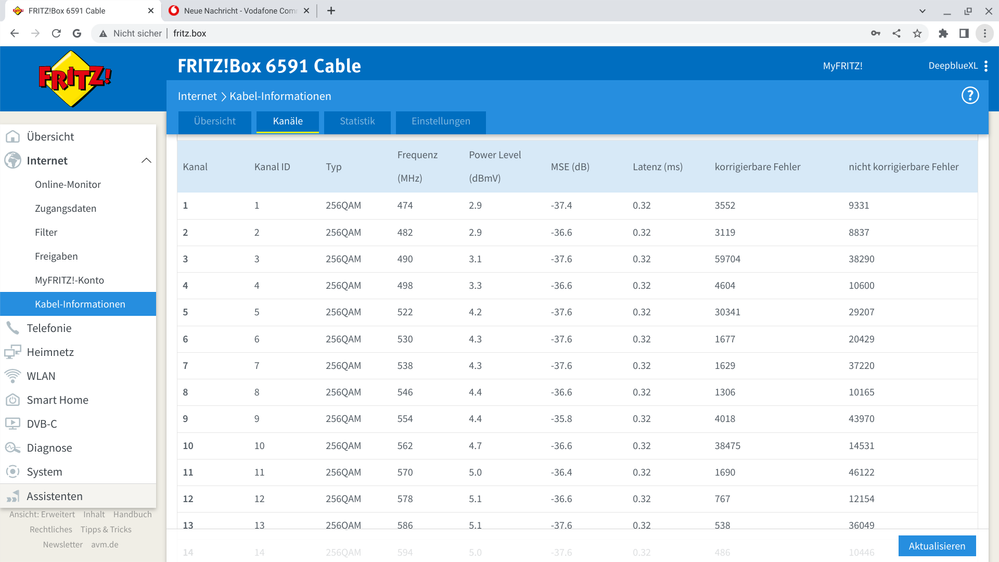This screenshot has height=562, width=999.
Task: Collapse the Internet menu section
Action: (146, 161)
